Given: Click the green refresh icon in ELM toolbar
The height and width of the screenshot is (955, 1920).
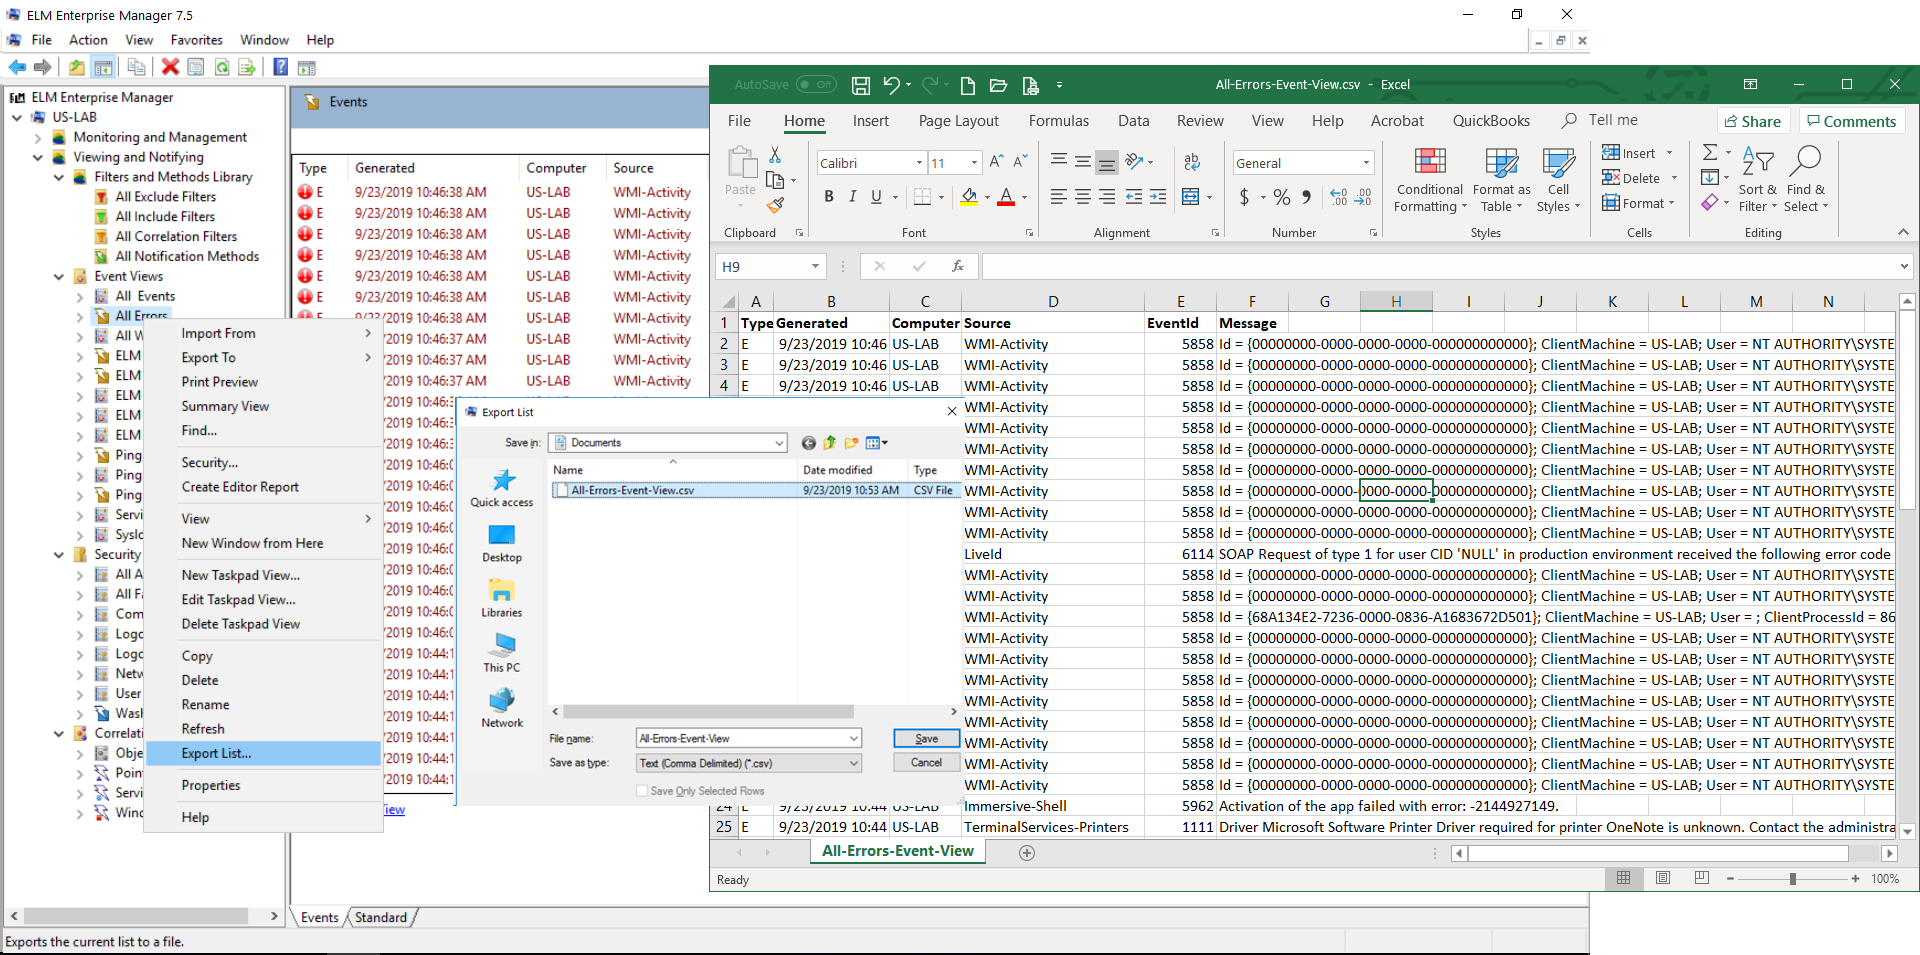Looking at the screenshot, I should (x=222, y=67).
